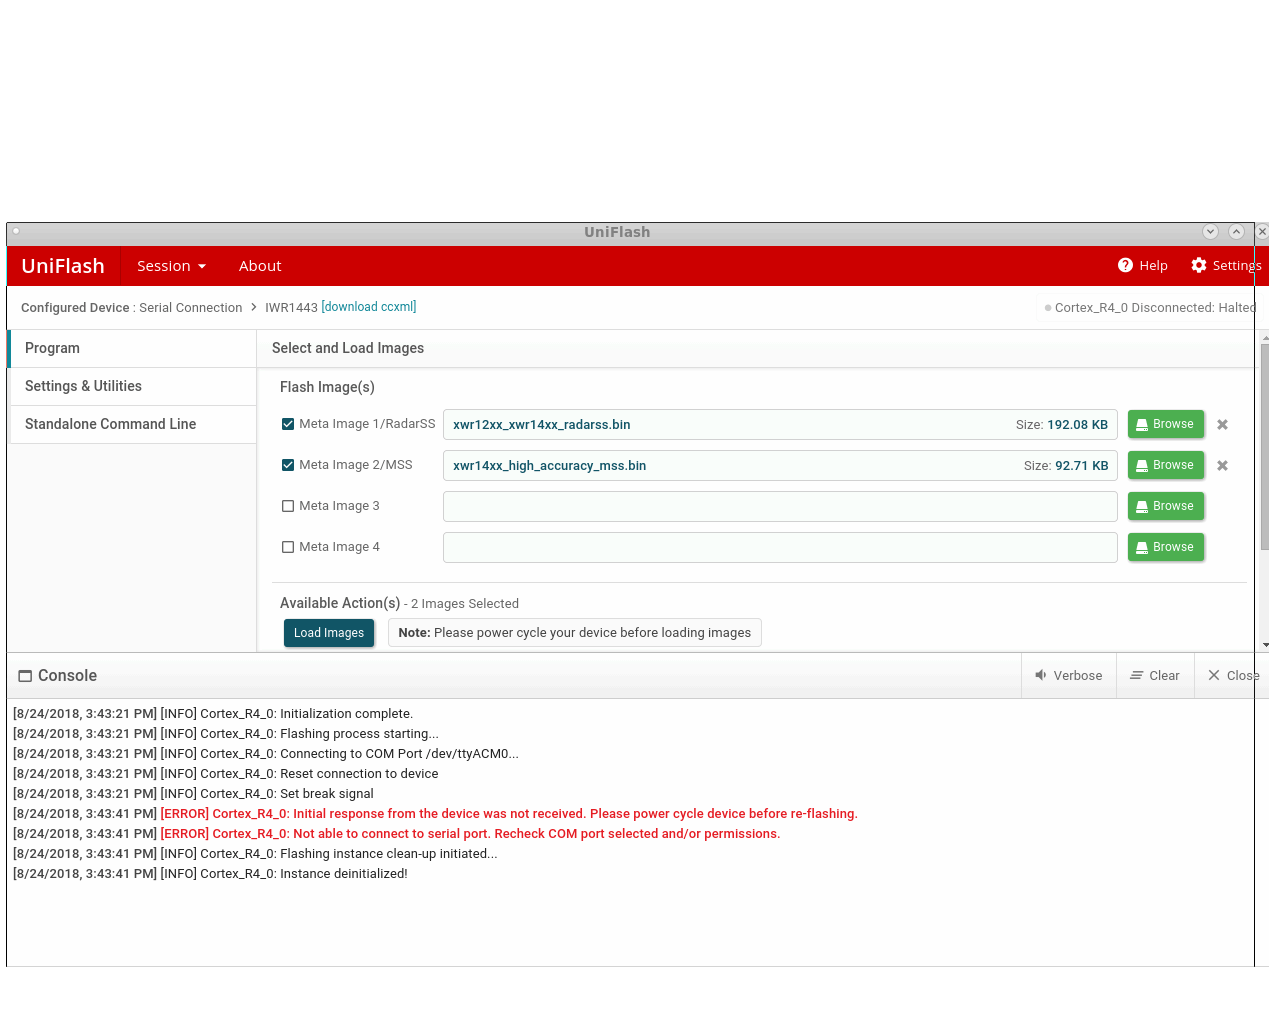Screen dimensions: 1280x1024
Task: Select the Program tab in sidebar
Action: (133, 348)
